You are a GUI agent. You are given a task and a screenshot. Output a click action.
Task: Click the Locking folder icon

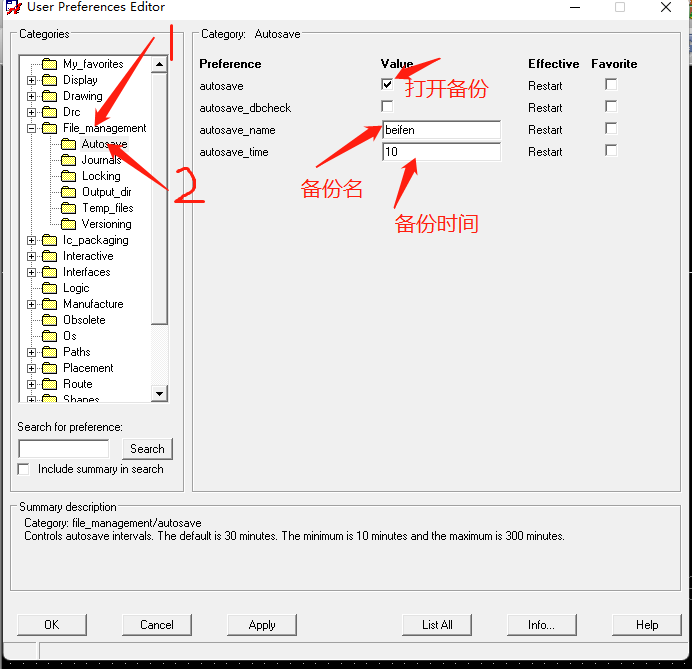point(68,176)
